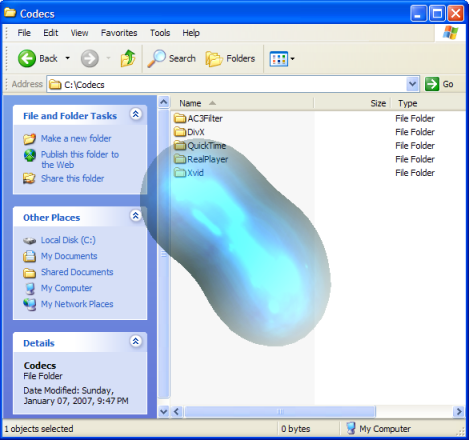
Task: Click the Share this folder icon
Action: click(29, 178)
